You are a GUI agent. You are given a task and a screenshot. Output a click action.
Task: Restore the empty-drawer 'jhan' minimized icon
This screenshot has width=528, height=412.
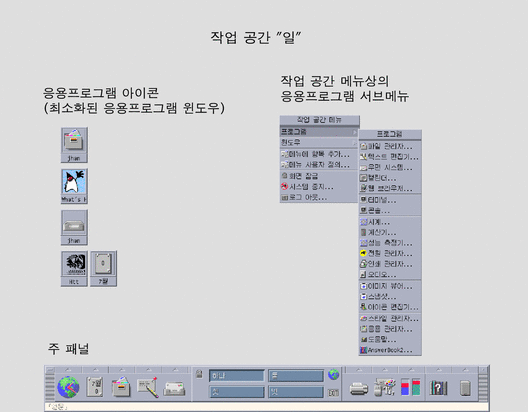74,228
